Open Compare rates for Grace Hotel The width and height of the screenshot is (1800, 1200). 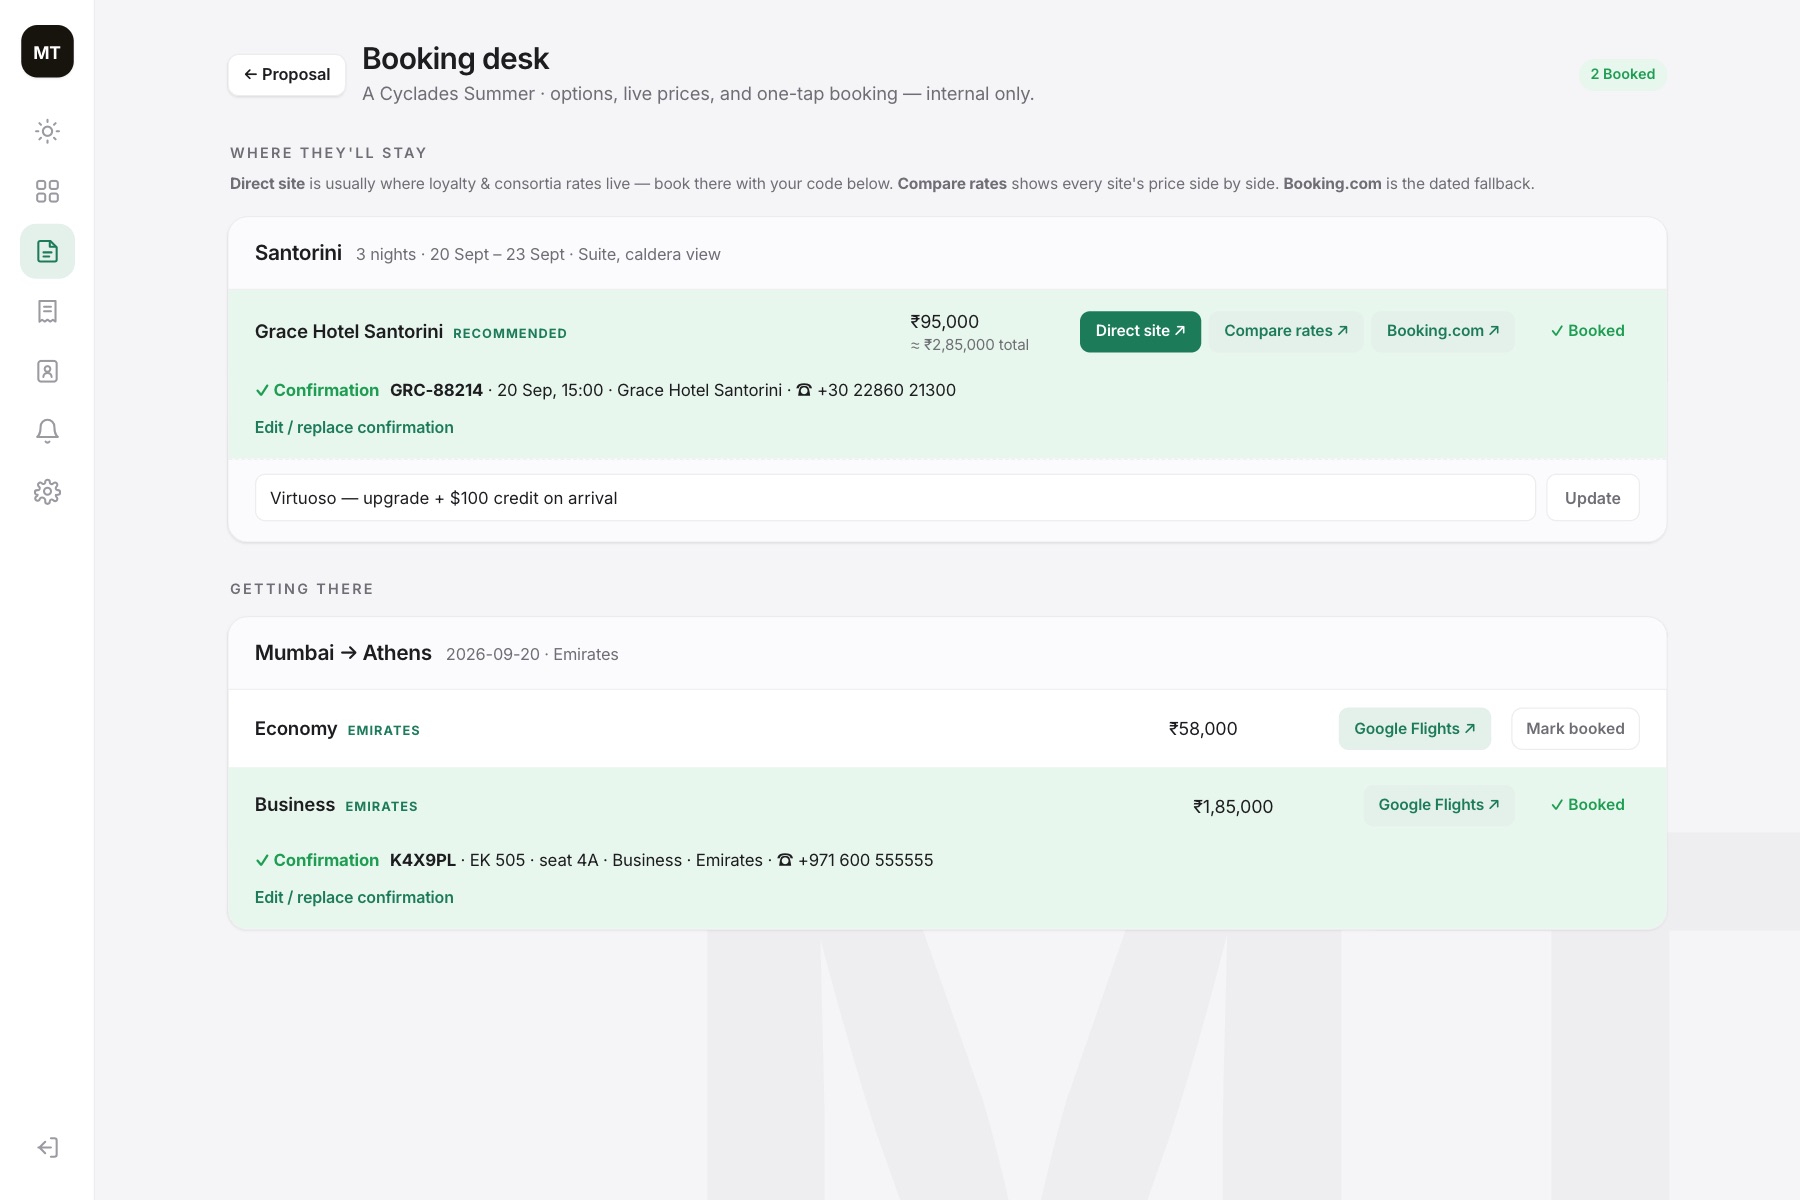click(x=1286, y=331)
